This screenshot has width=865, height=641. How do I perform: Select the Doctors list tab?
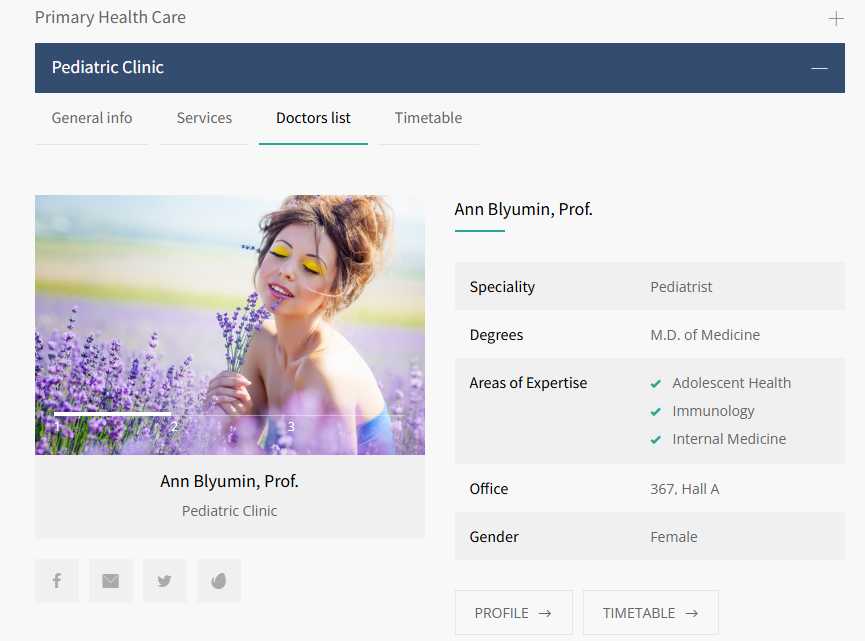313,118
